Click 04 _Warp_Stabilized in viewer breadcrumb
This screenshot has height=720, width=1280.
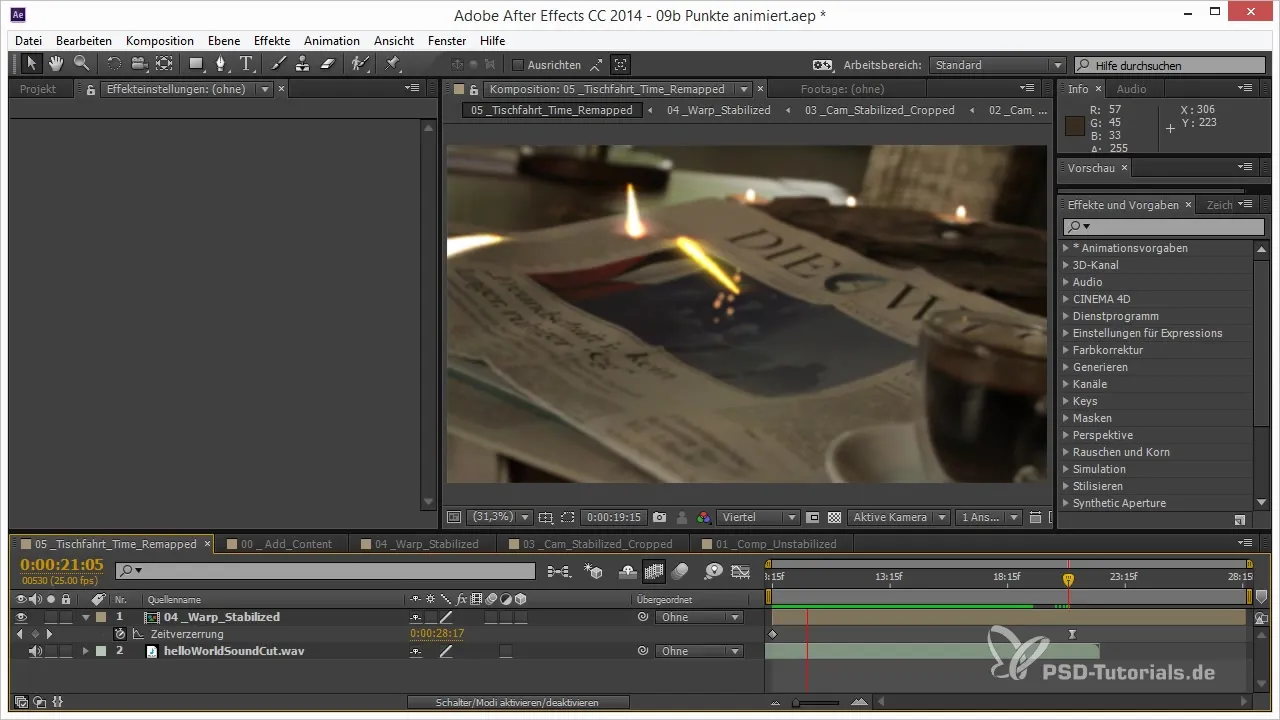coord(719,110)
